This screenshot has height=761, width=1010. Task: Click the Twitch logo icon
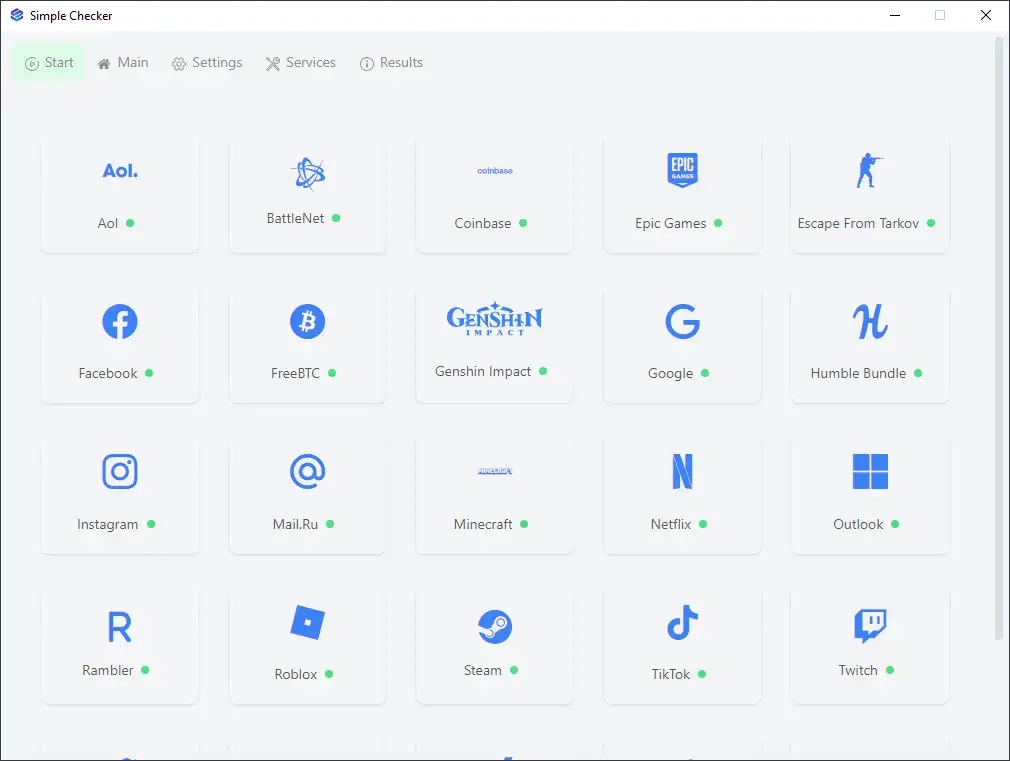click(x=869, y=625)
